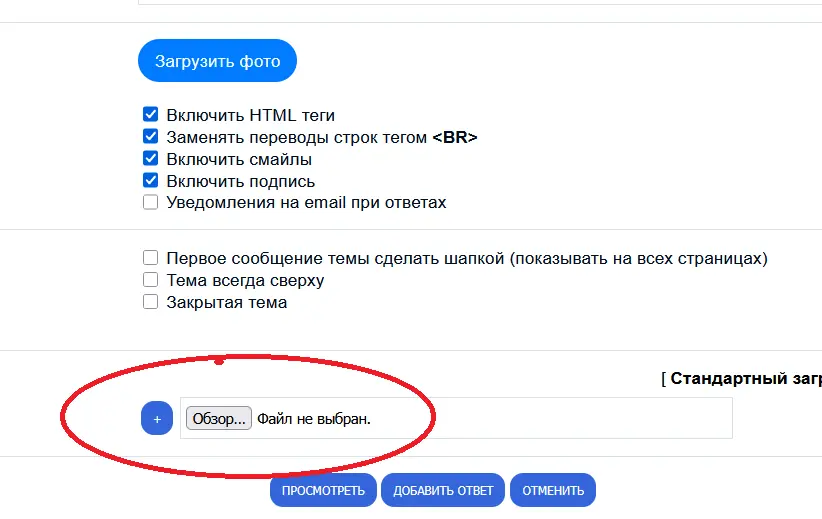Tick the Закрытая тема checkbox
Image resolution: width=822 pixels, height=519 pixels.
coord(151,302)
